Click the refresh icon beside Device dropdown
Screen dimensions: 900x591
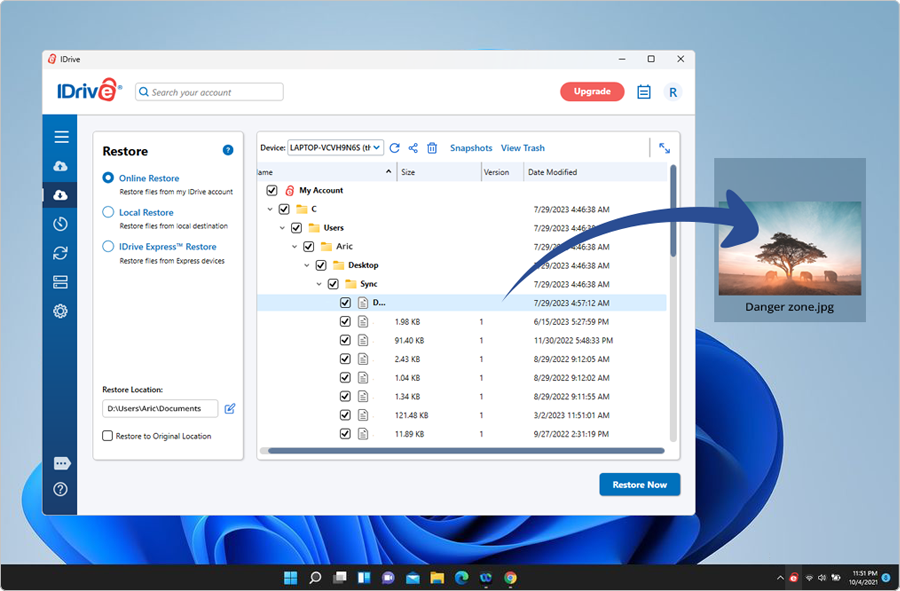point(395,148)
